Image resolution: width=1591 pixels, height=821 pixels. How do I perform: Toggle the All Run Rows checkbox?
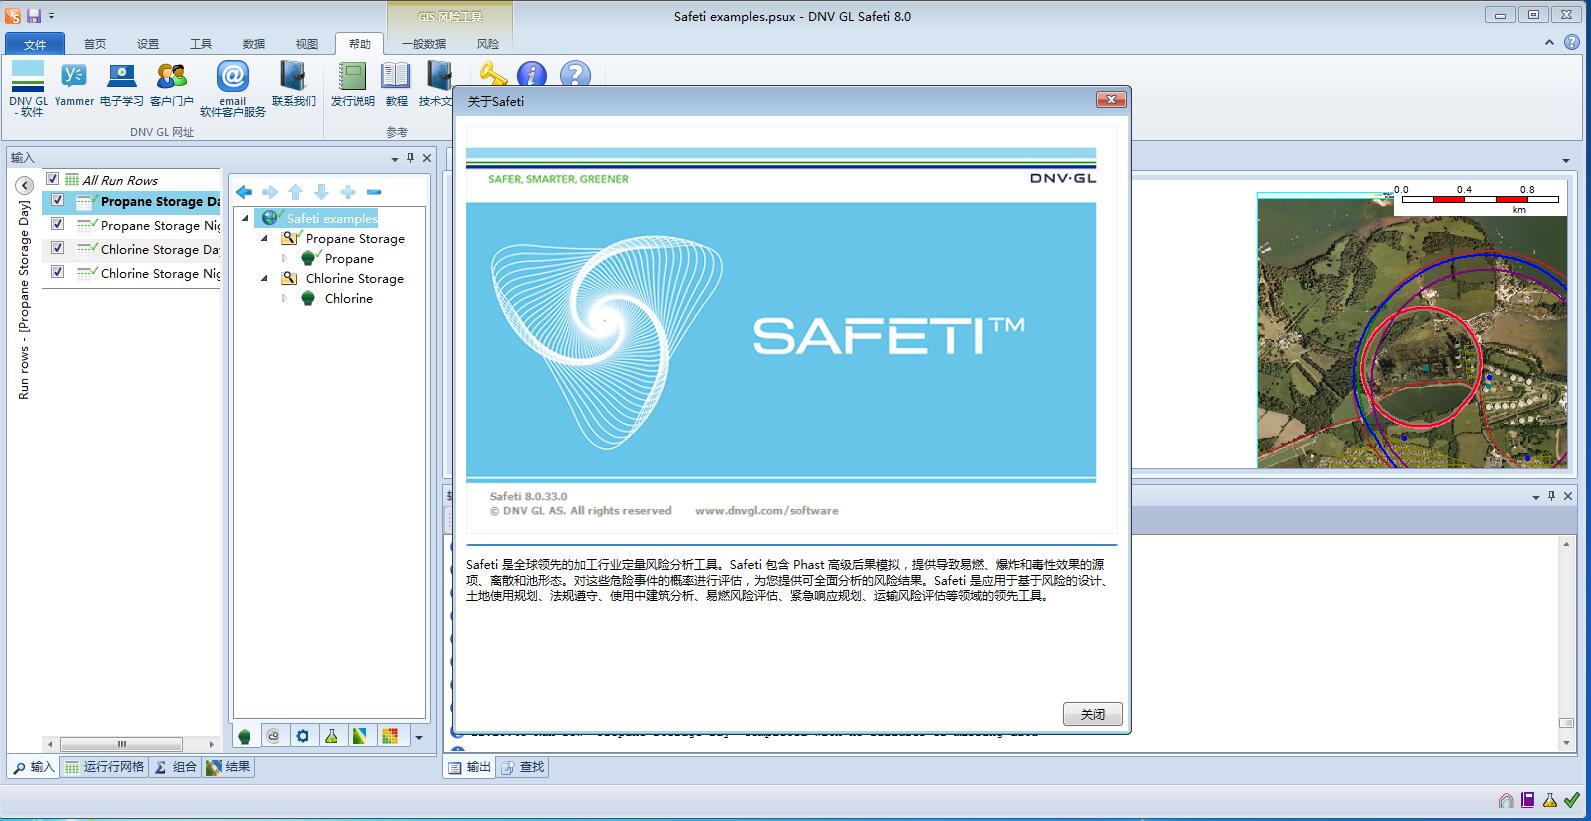click(x=53, y=179)
